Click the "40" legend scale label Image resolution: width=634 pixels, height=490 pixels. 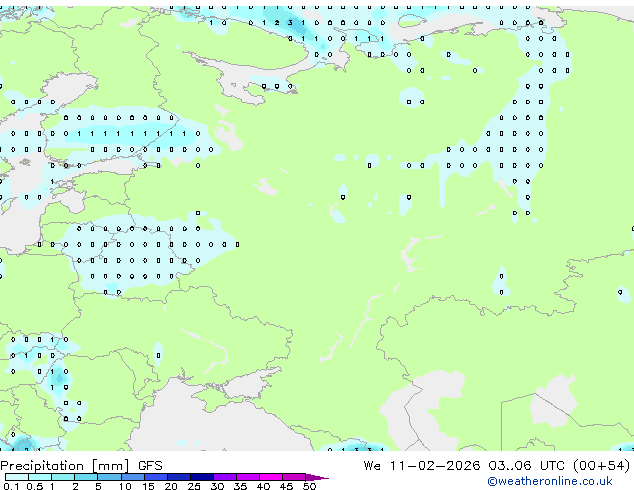(263, 486)
